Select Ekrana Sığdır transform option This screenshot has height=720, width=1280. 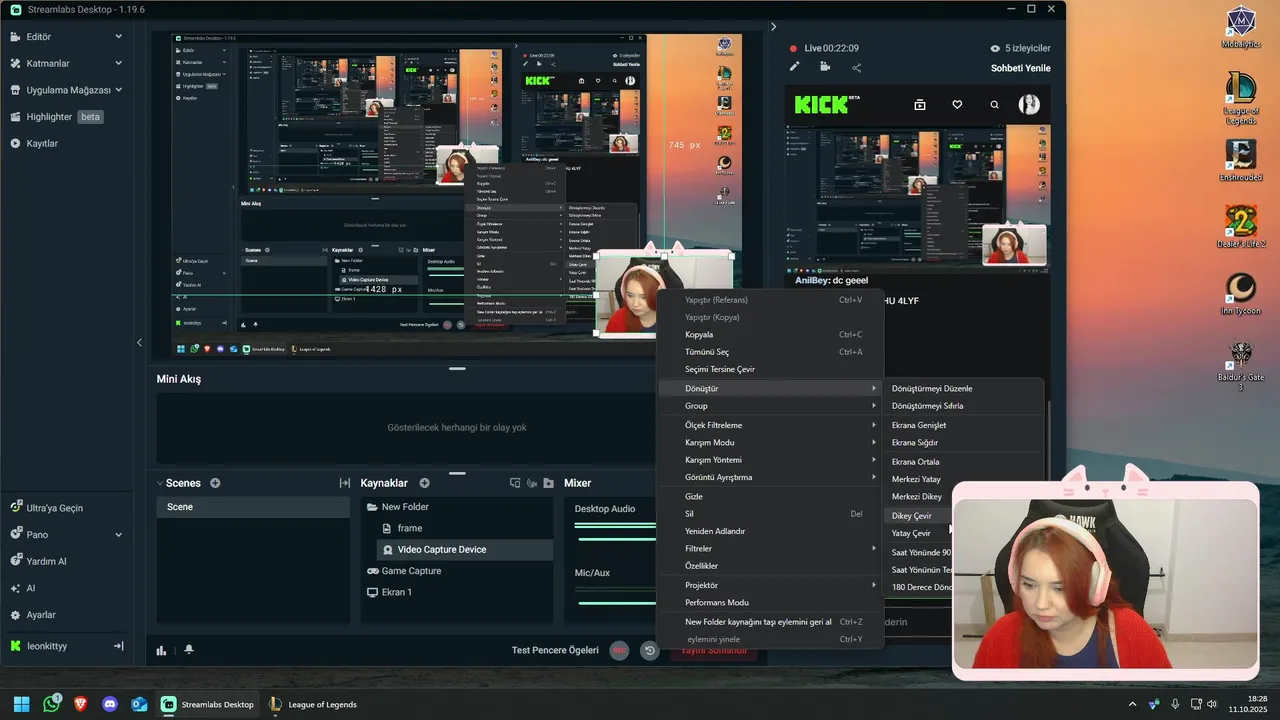(x=963, y=442)
